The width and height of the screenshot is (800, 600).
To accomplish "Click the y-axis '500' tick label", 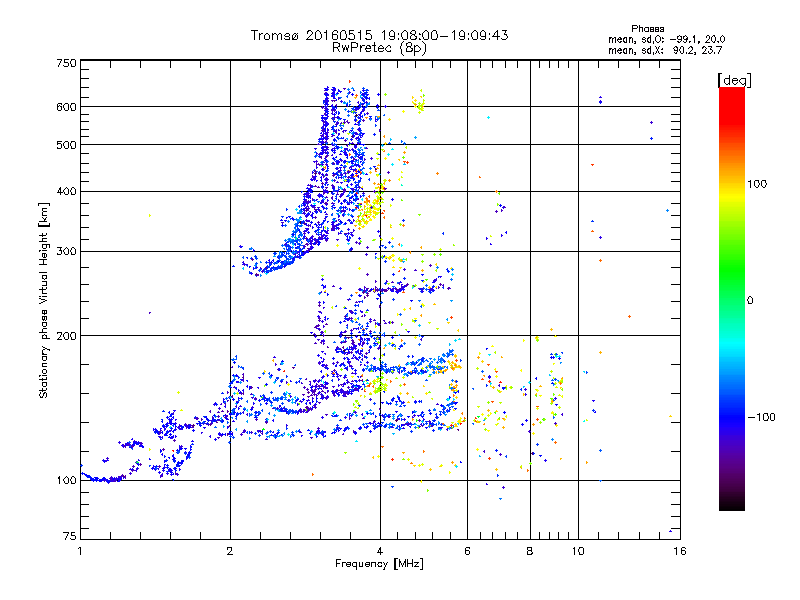I will 66,145.
